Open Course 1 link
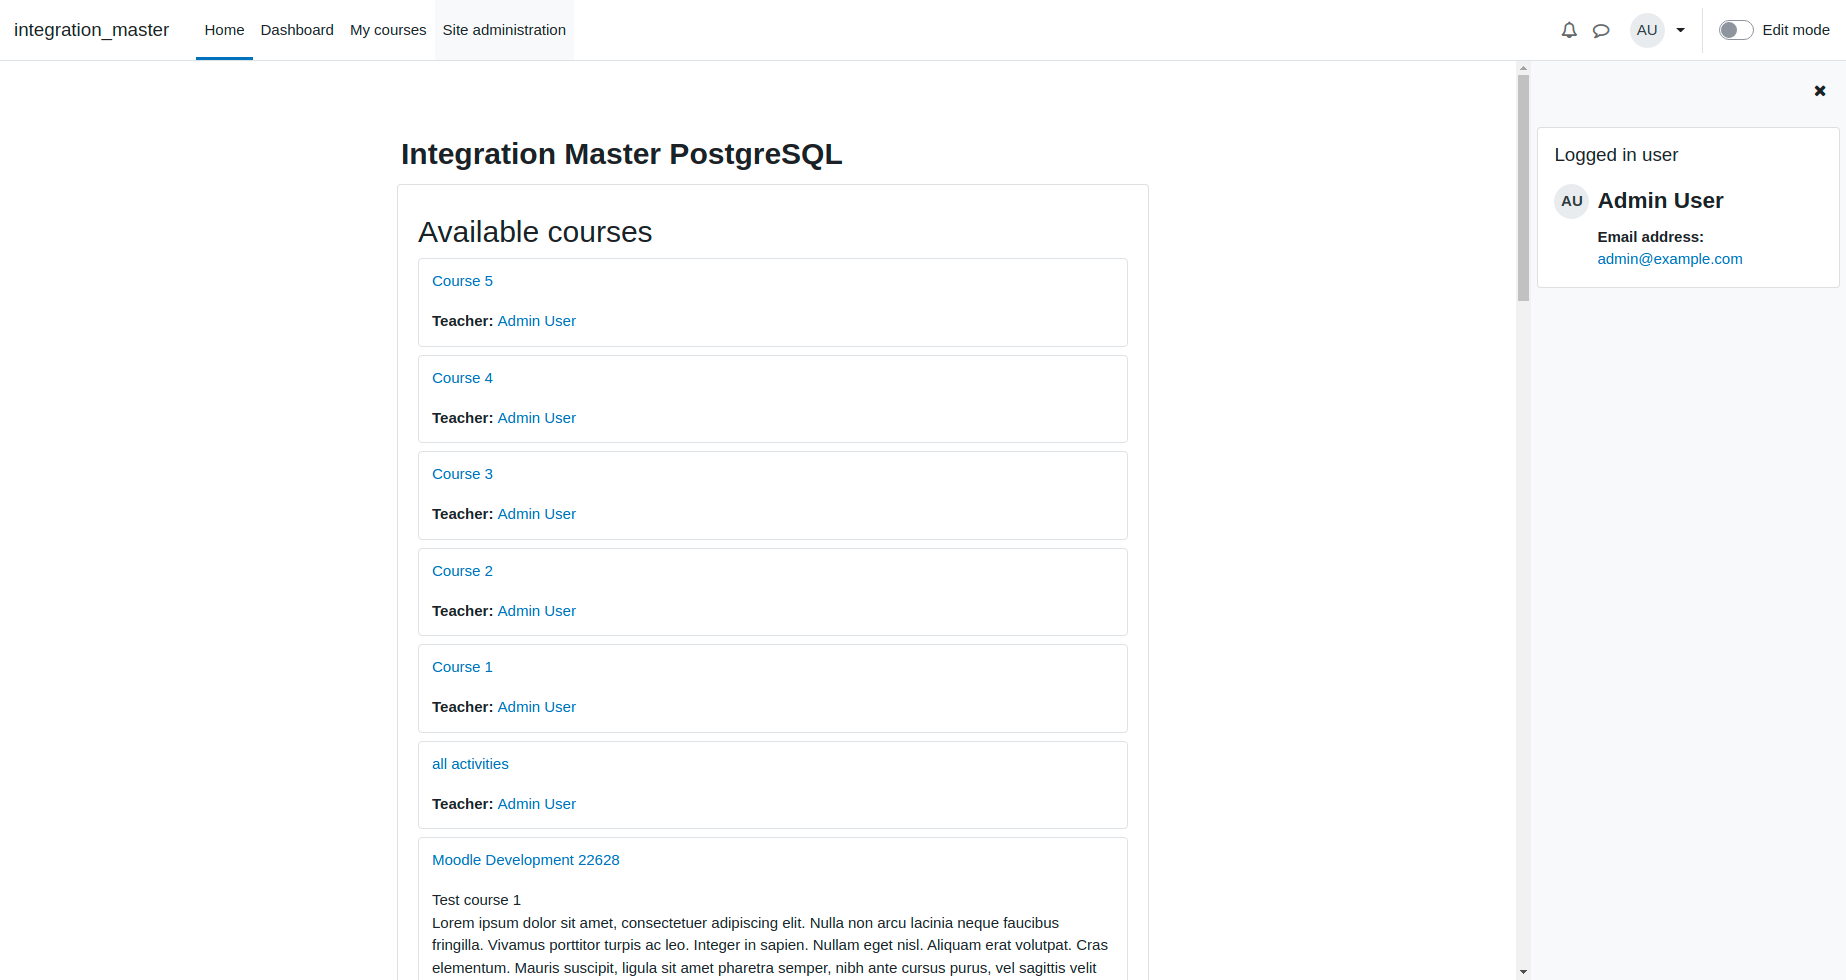Viewport: 1846px width, 980px height. (462, 667)
